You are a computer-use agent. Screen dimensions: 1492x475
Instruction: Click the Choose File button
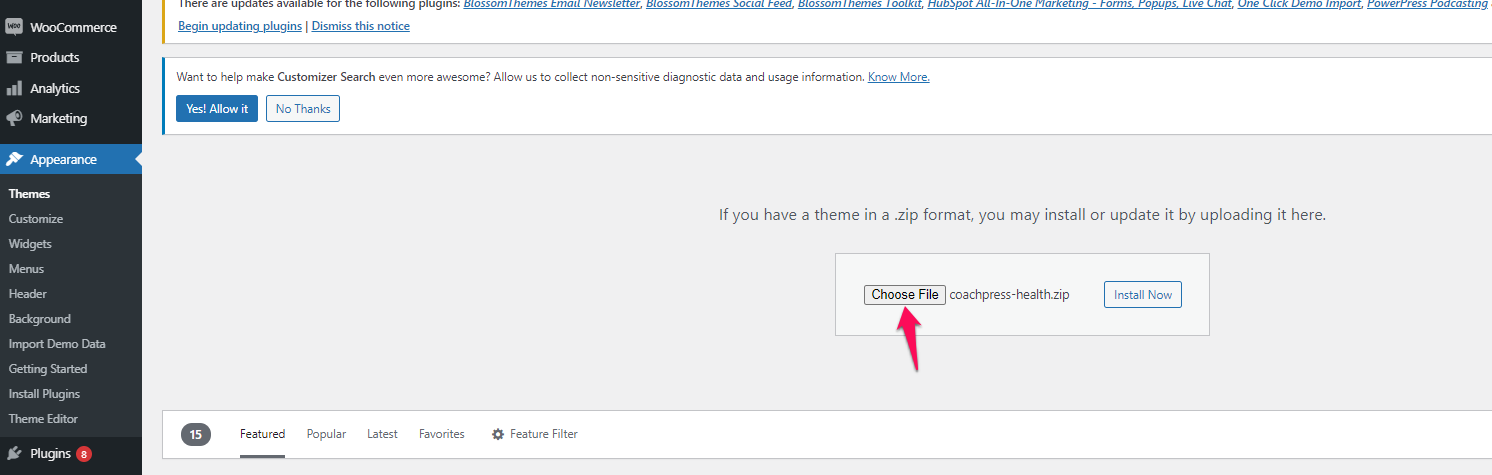tap(905, 294)
